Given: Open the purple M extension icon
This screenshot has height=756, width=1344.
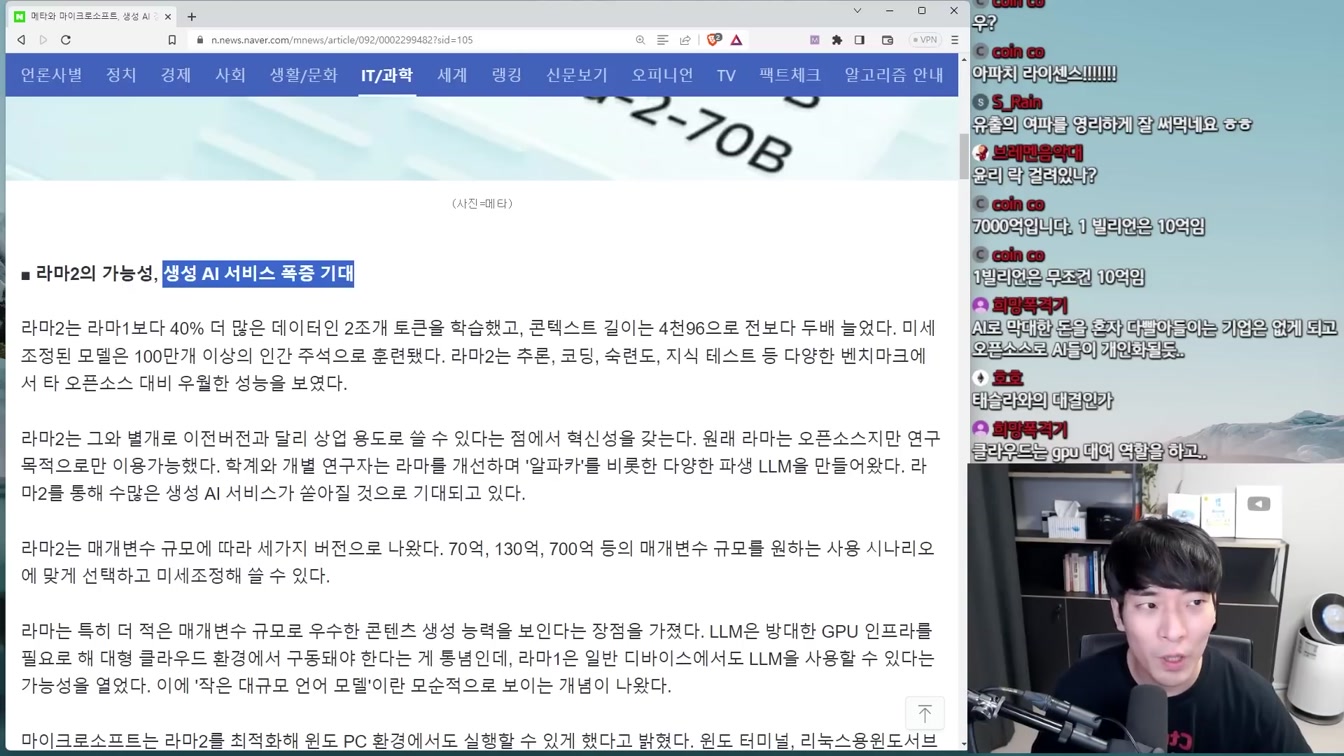Looking at the screenshot, I should coord(814,40).
